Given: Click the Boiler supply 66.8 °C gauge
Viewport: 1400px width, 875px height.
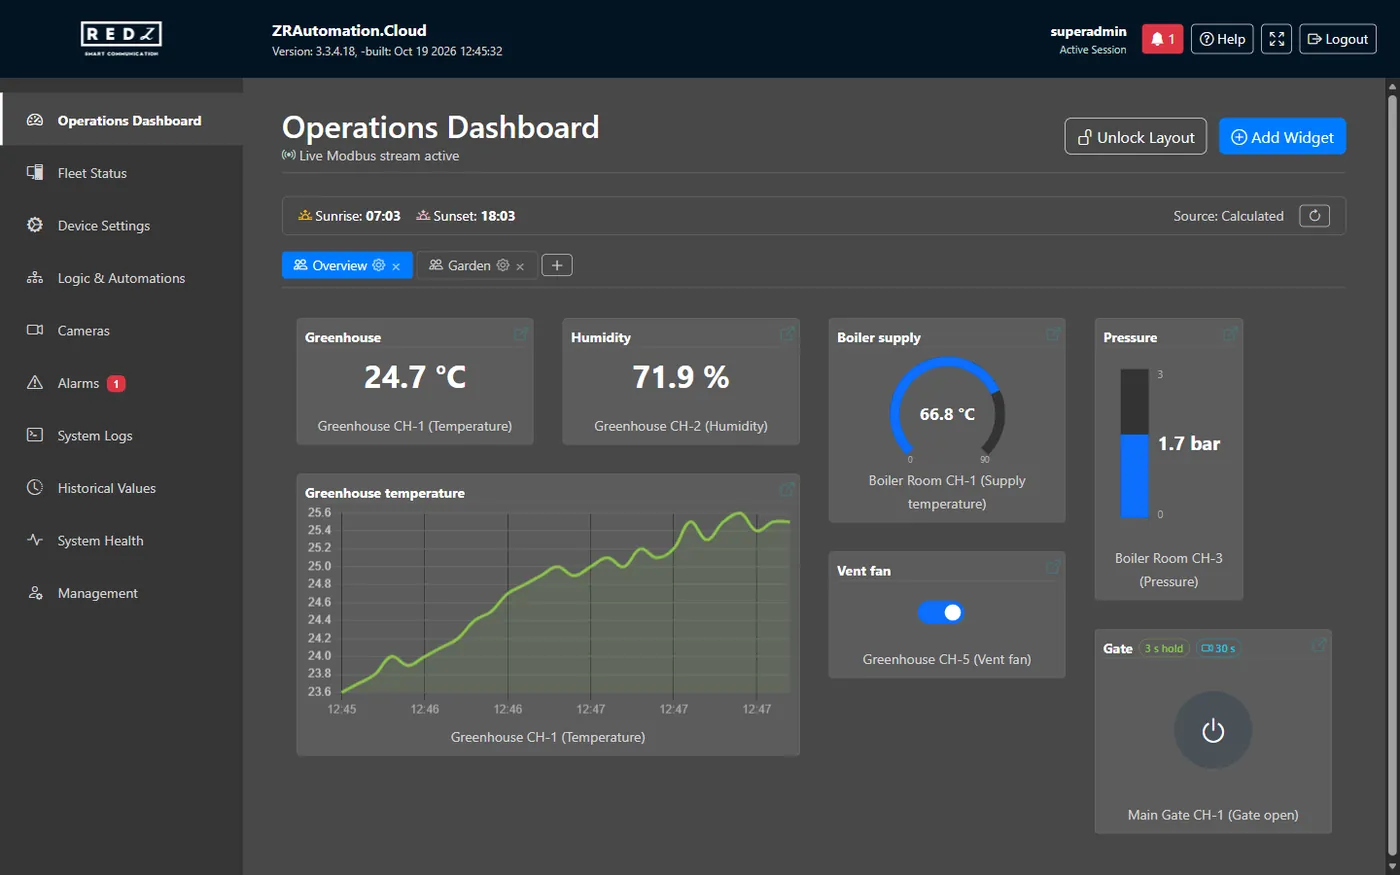Looking at the screenshot, I should [x=947, y=410].
